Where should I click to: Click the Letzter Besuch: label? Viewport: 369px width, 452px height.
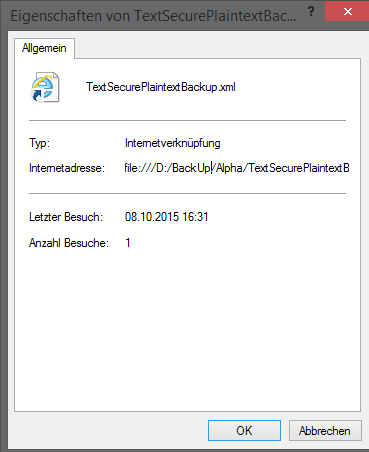(x=66, y=217)
